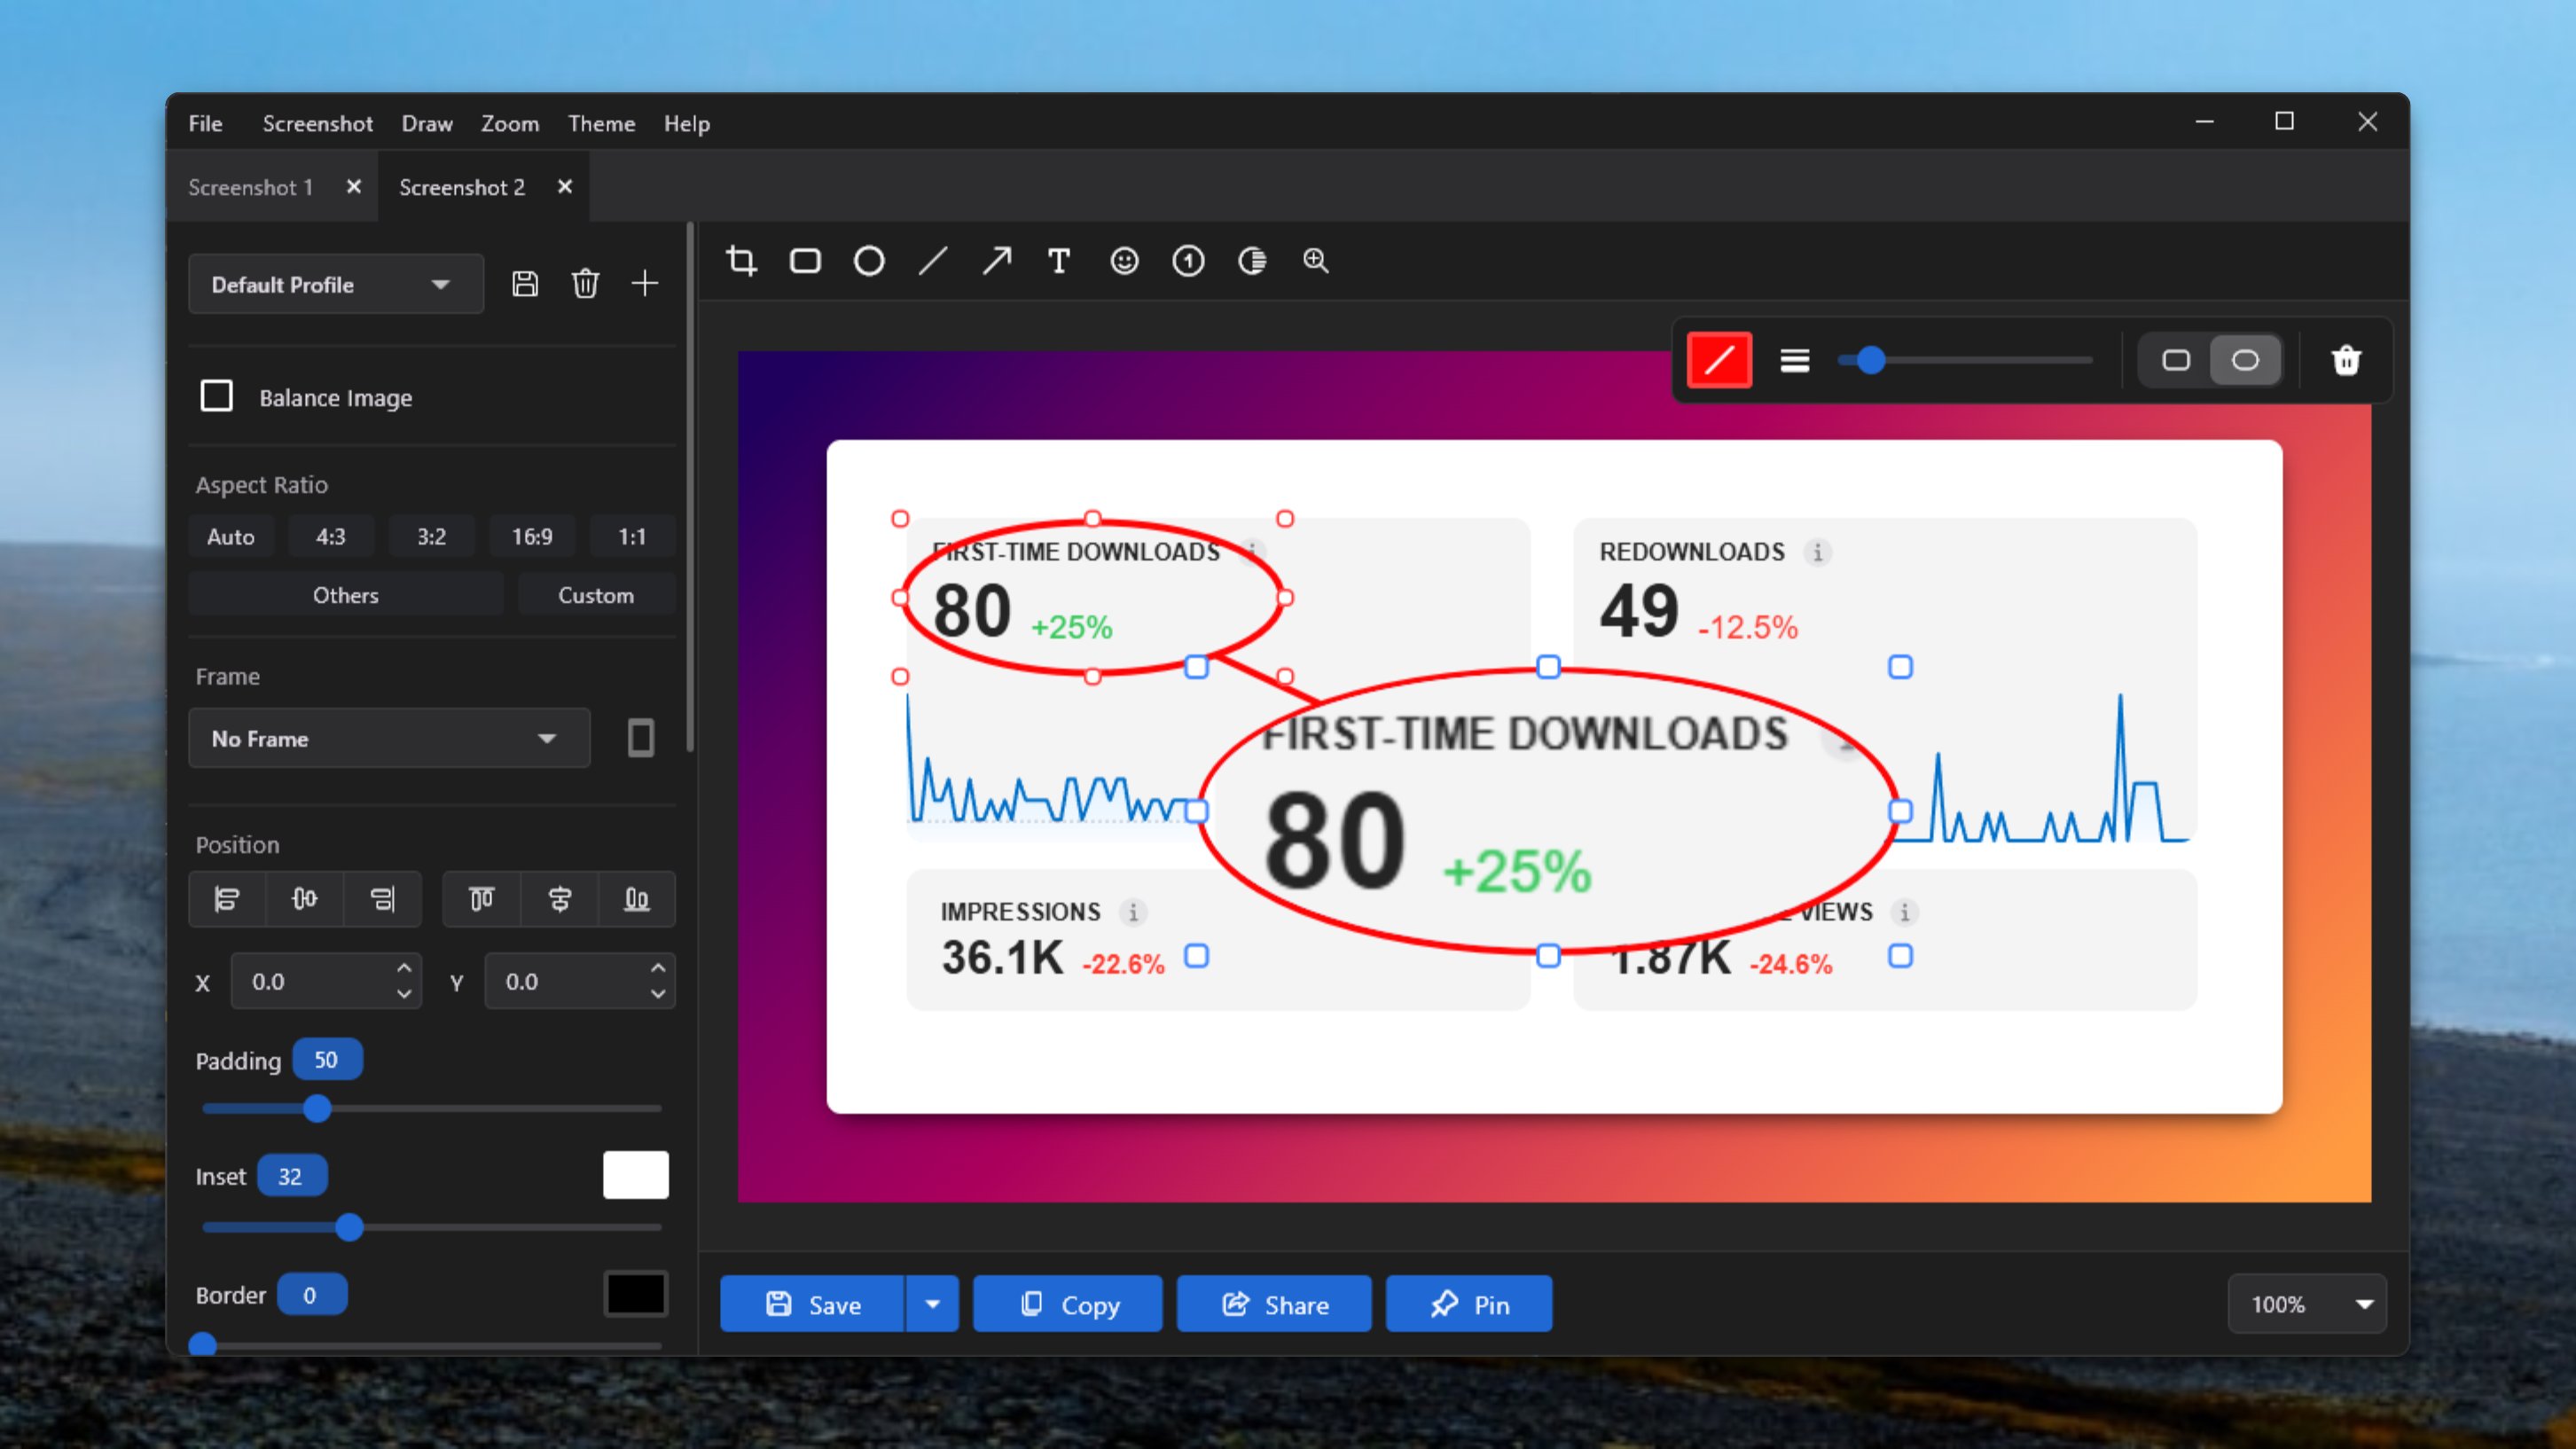
Task: Select the Crop tool
Action: 741,261
